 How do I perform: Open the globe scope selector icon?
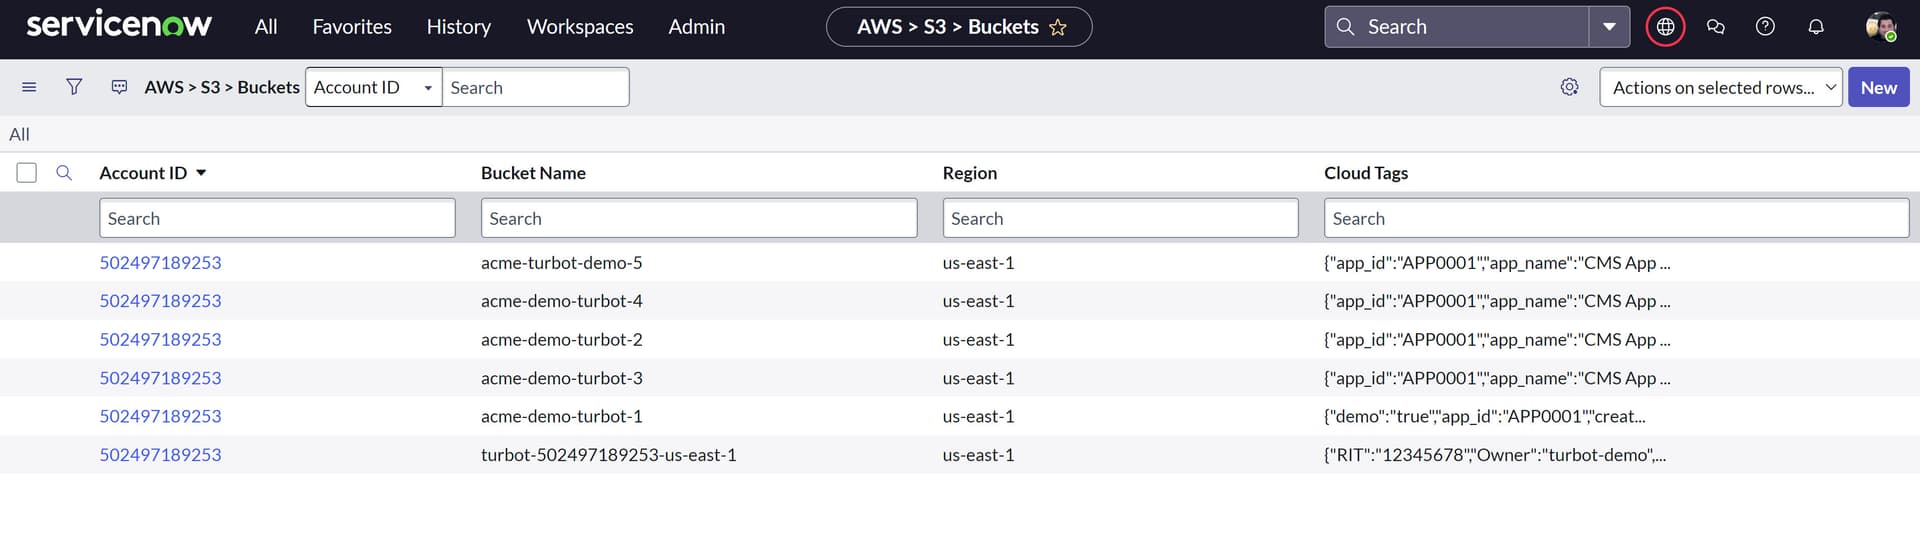point(1665,27)
